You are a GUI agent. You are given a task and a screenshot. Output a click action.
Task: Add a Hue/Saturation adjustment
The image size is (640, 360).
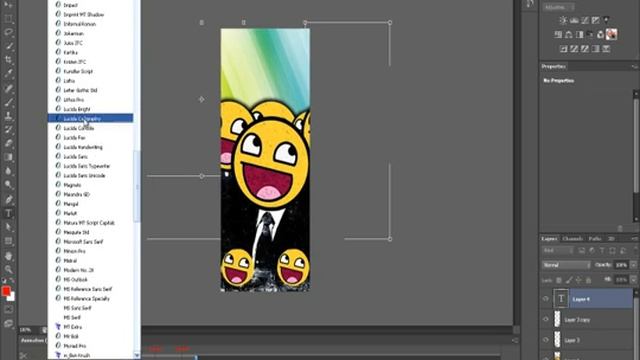pyautogui.click(x=558, y=35)
